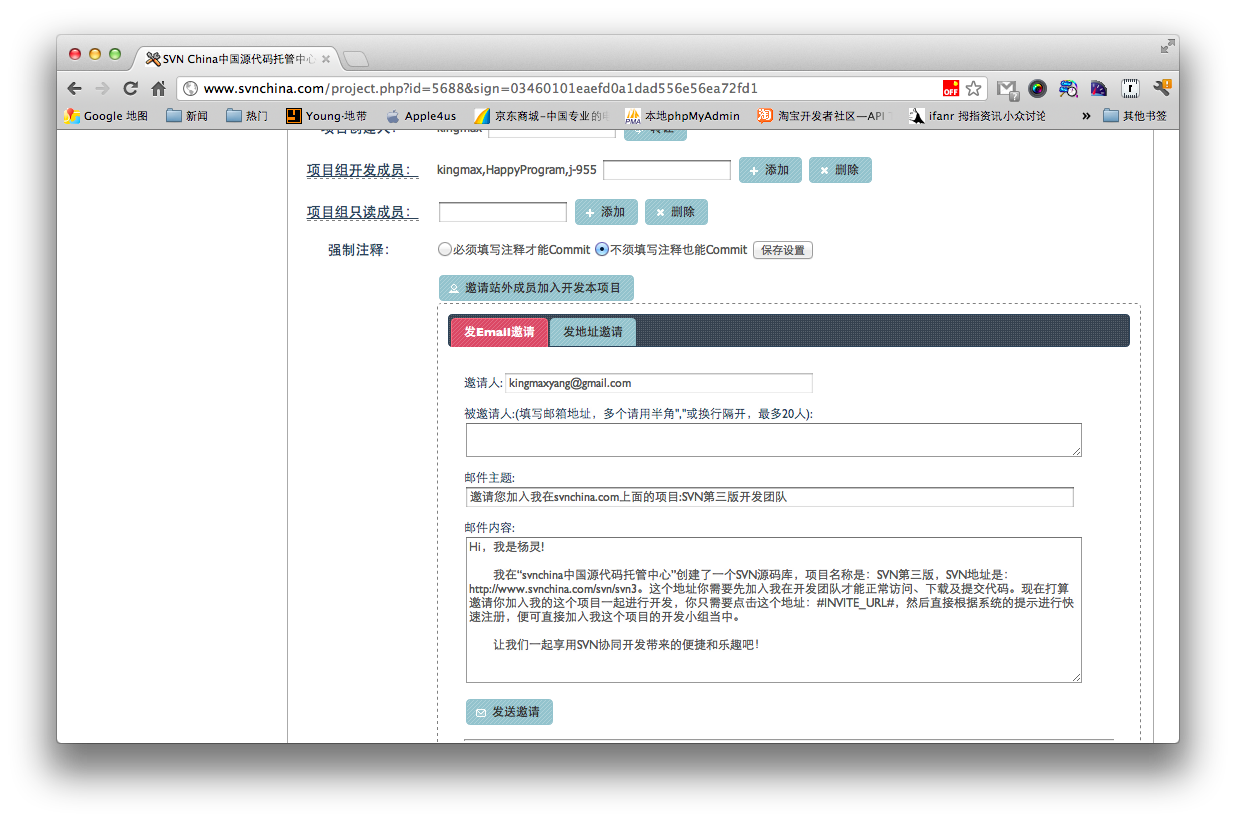Navigate back with the back arrow
1236x822 pixels.
coord(75,88)
